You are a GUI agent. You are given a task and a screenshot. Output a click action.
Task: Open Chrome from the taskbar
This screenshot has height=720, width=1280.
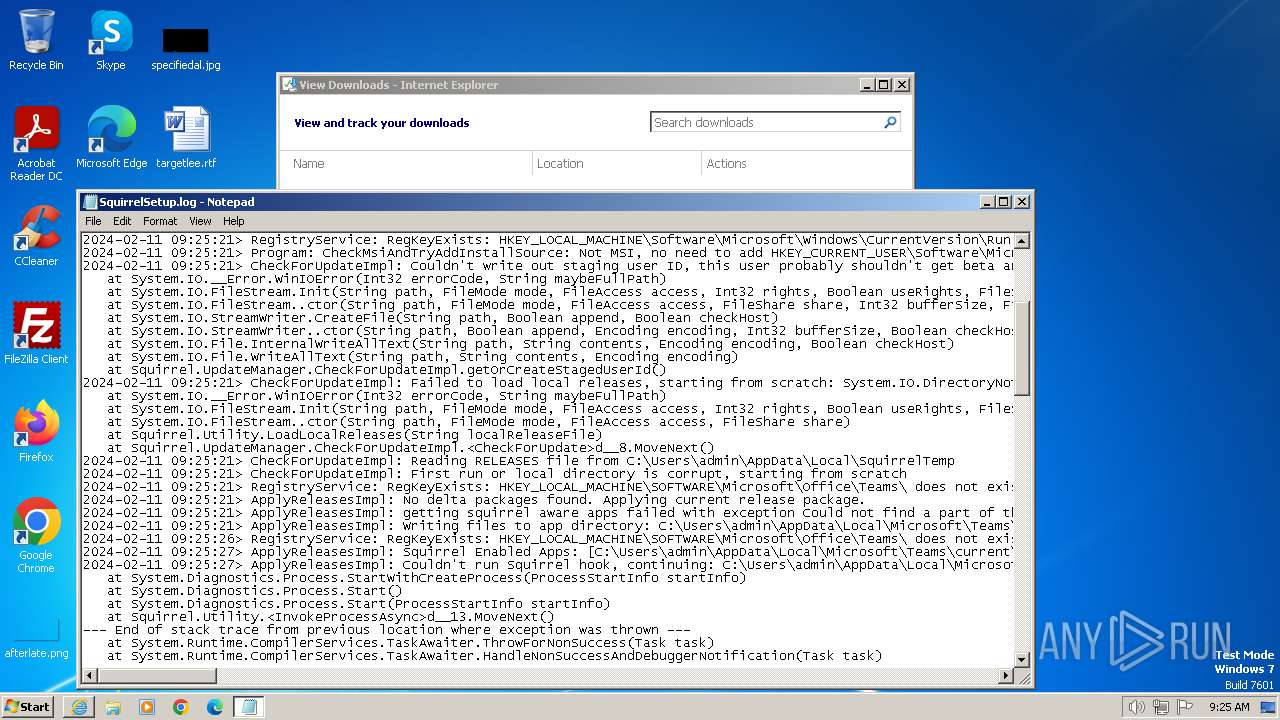181,707
